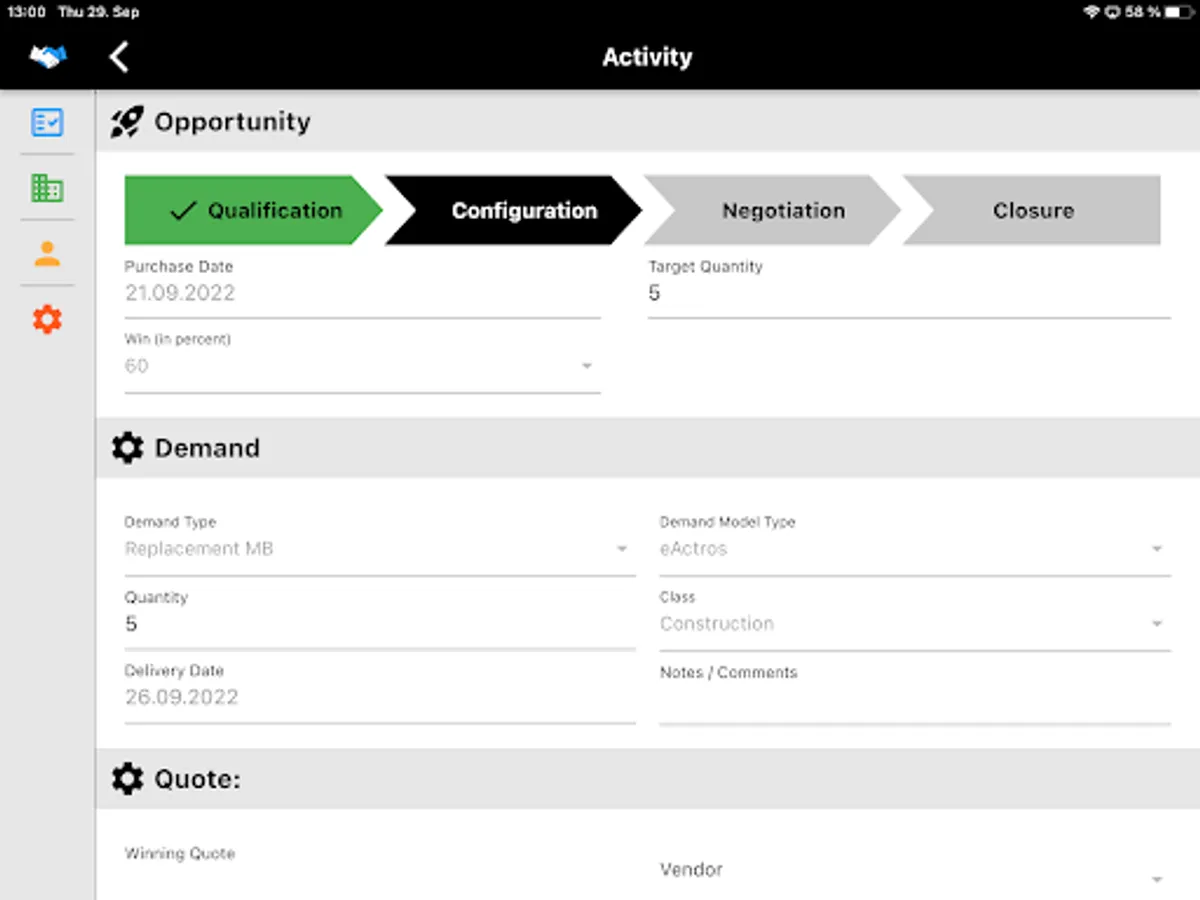Open the Demand Type dropdown
1200x900 pixels.
[x=621, y=549]
